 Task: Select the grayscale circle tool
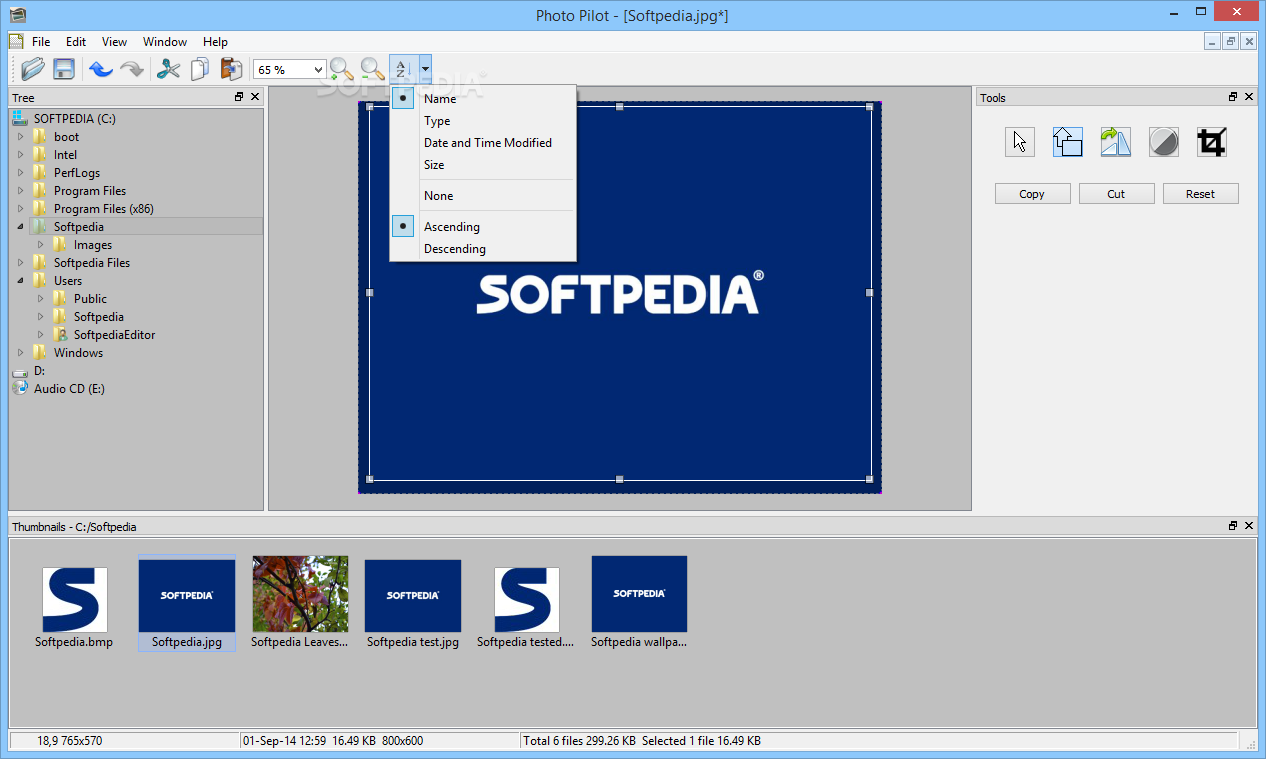(1163, 142)
